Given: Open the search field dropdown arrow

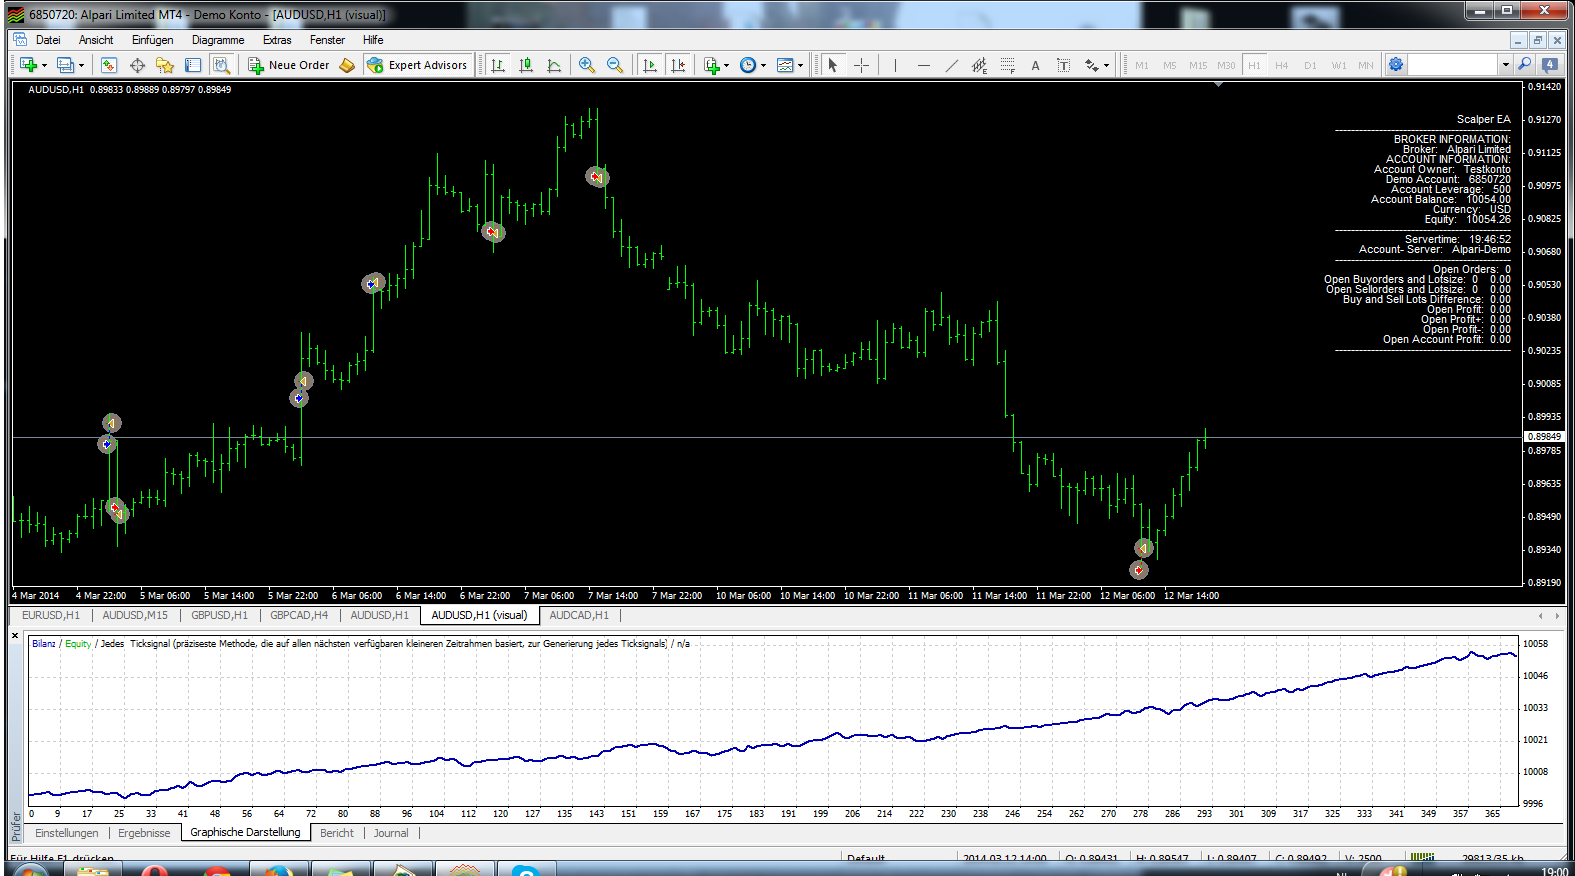Looking at the screenshot, I should [1505, 65].
